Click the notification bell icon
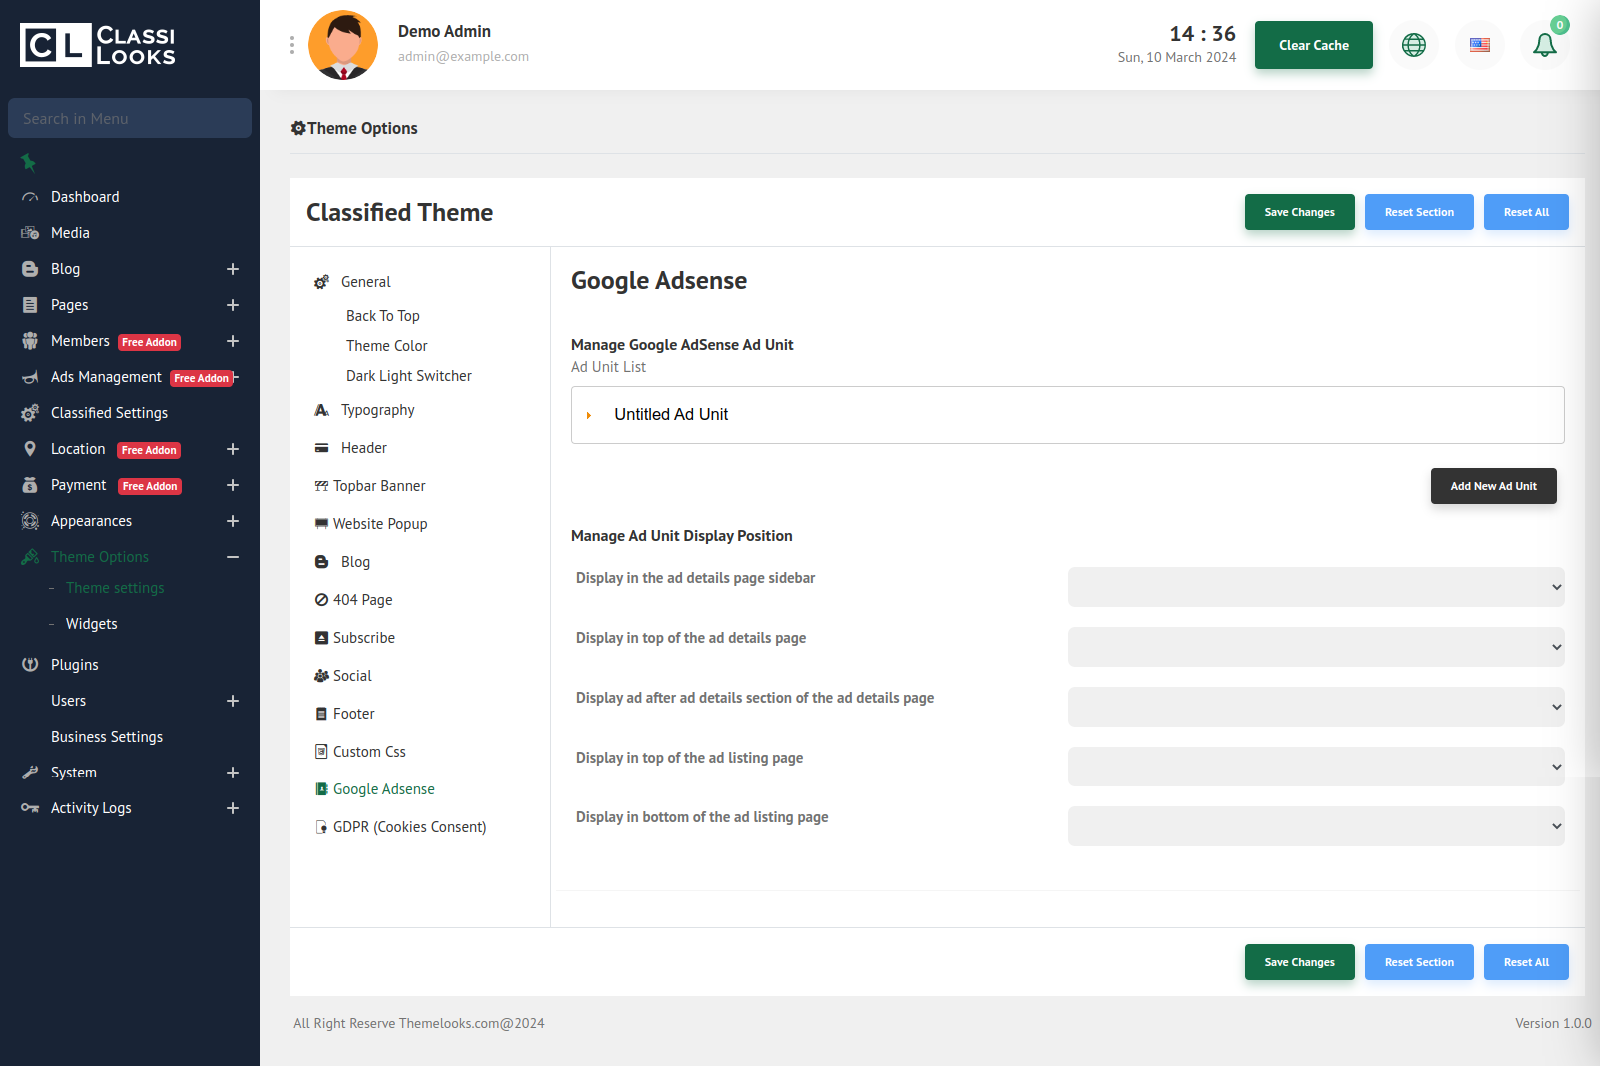Screen dimensions: 1600x1067 (x=1544, y=45)
